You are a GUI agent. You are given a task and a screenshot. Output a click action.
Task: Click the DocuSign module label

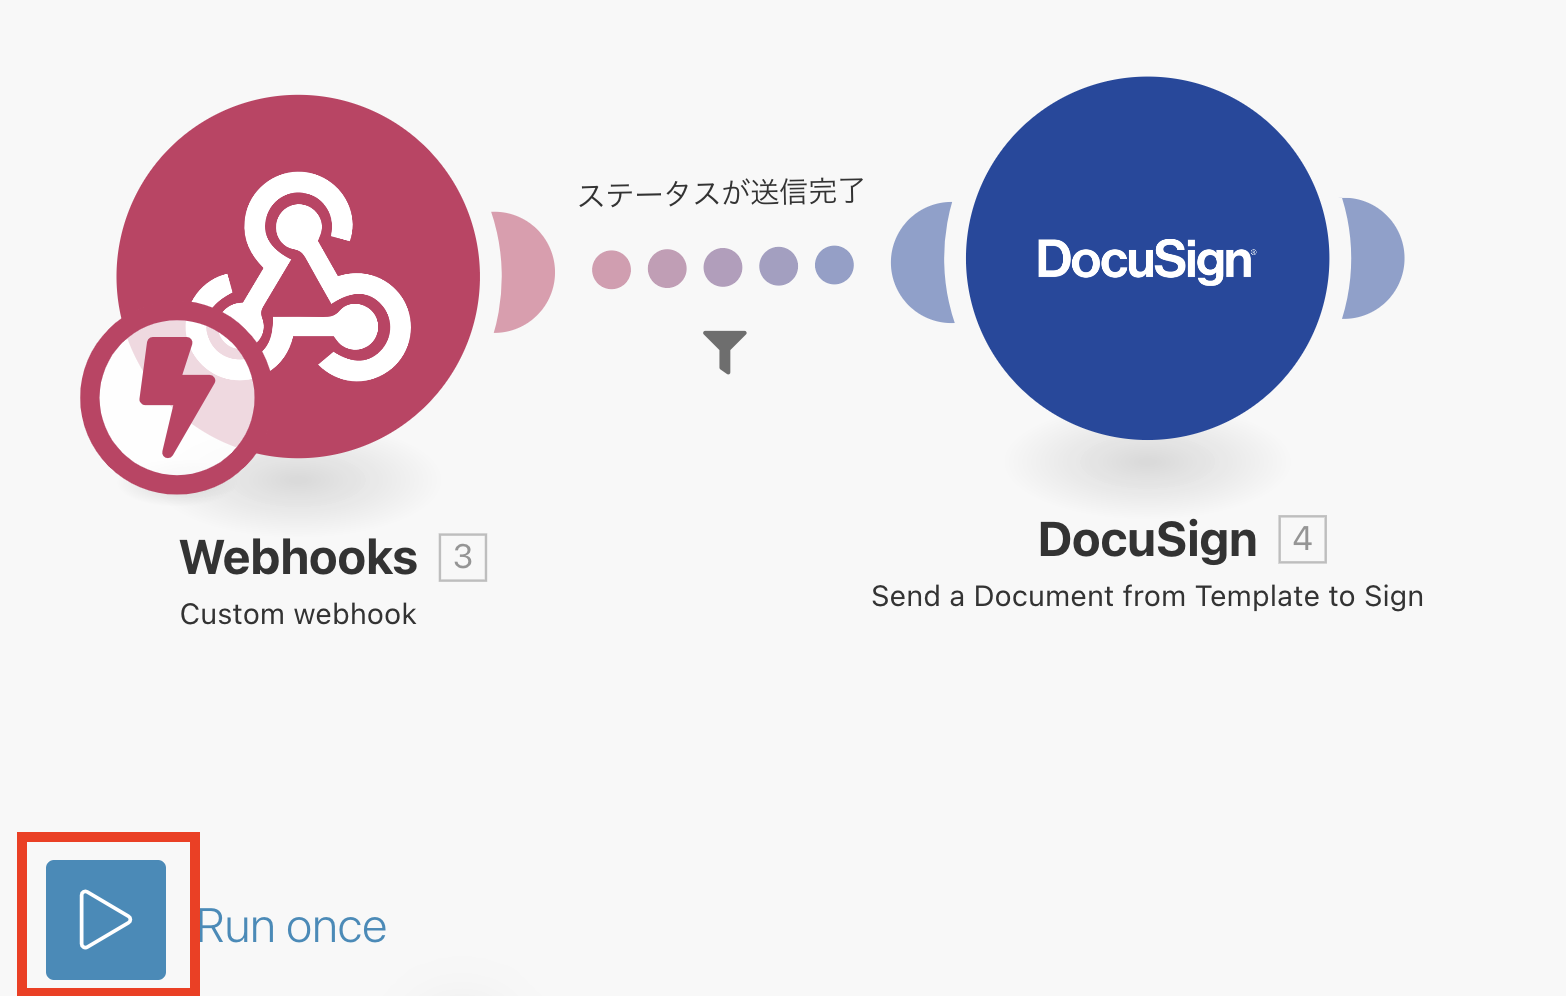(x=1147, y=539)
